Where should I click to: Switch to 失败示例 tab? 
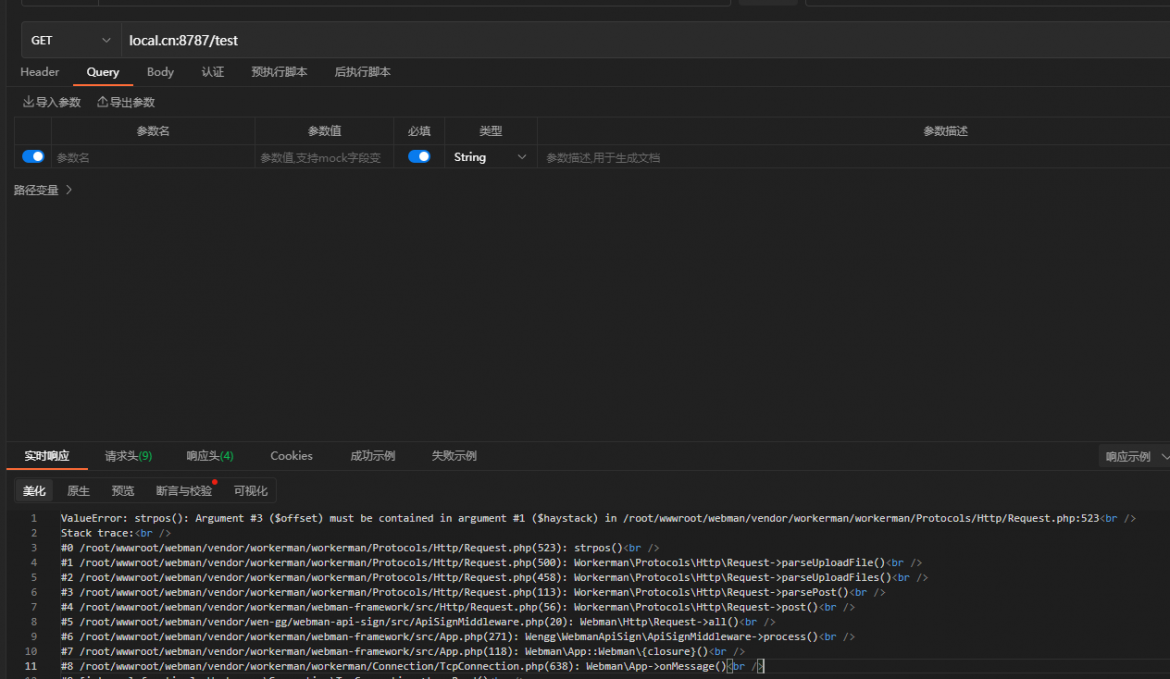[x=454, y=456]
